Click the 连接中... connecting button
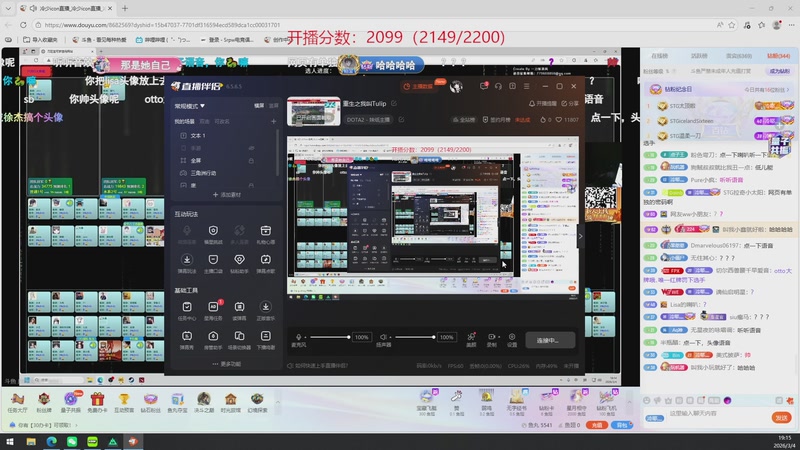The width and height of the screenshot is (800, 450). point(549,340)
